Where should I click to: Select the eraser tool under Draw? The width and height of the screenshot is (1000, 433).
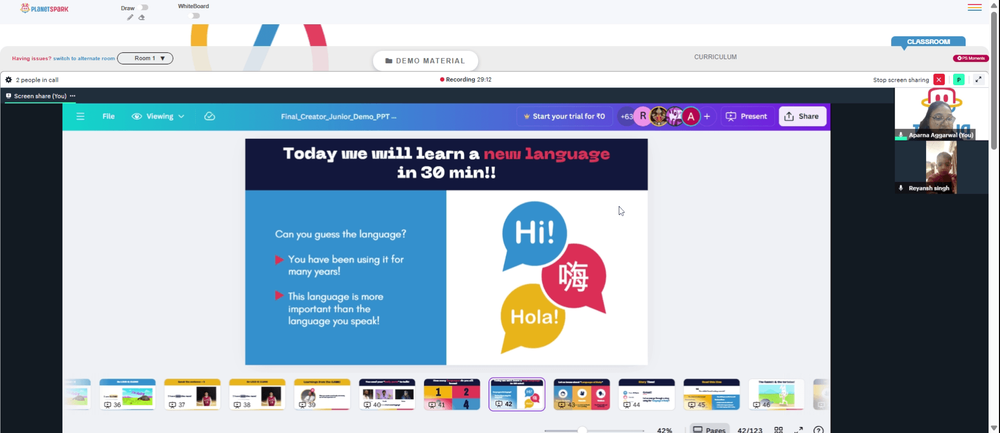pyautogui.click(x=142, y=17)
